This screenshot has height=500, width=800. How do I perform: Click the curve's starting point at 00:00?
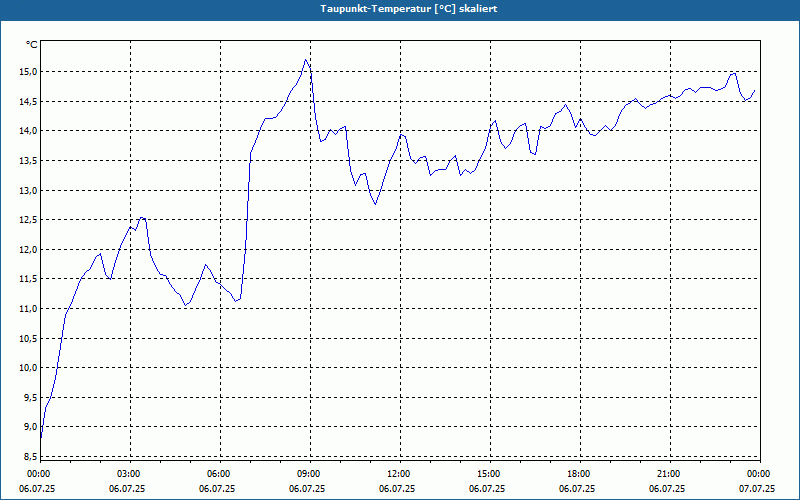point(41,437)
